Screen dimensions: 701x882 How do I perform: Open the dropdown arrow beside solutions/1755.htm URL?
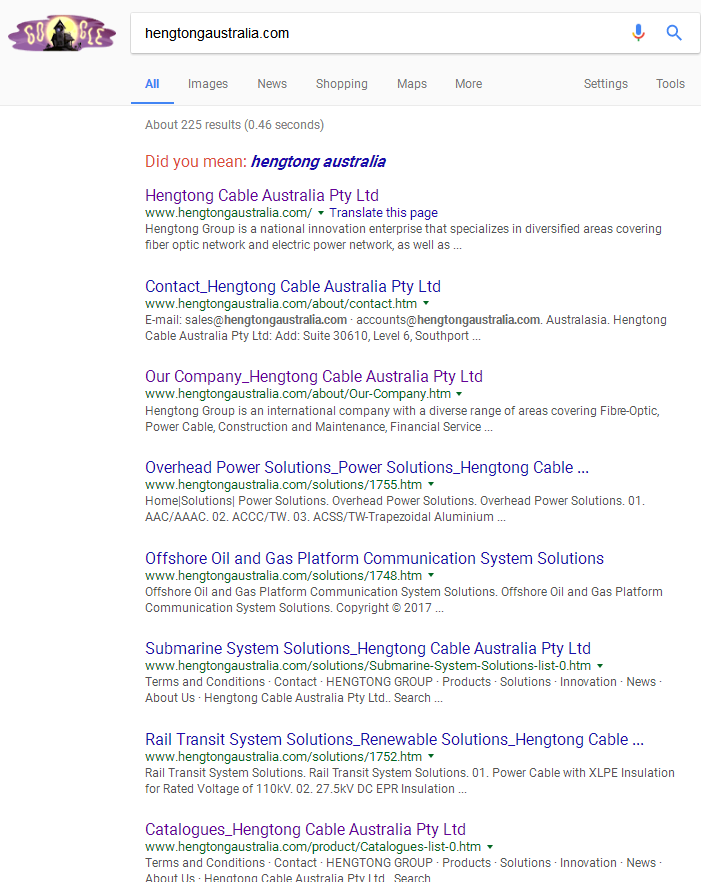coord(431,484)
